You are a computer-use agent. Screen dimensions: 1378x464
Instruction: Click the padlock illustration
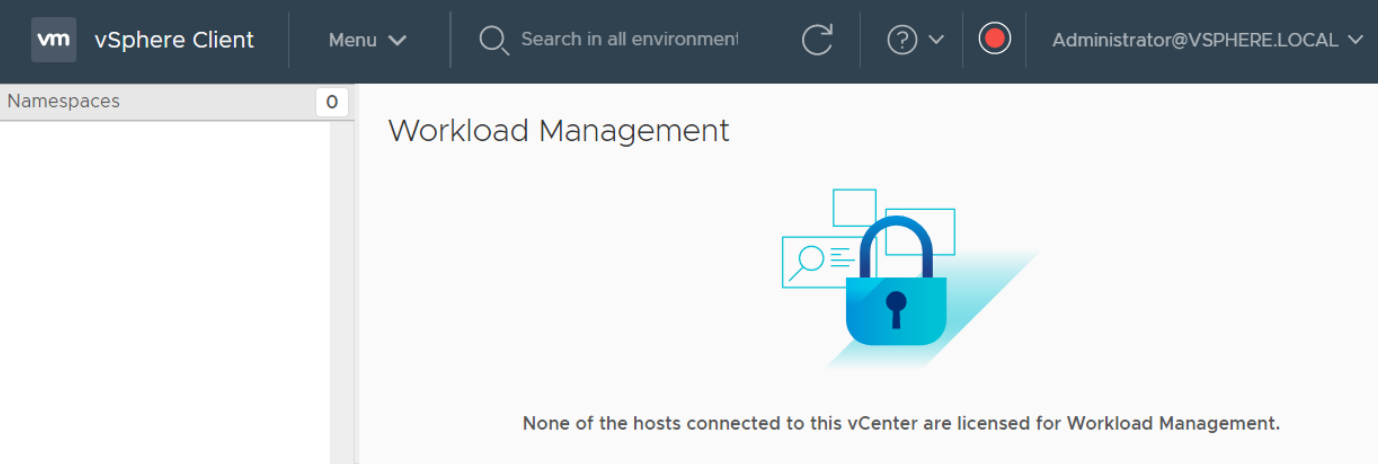[x=896, y=282]
